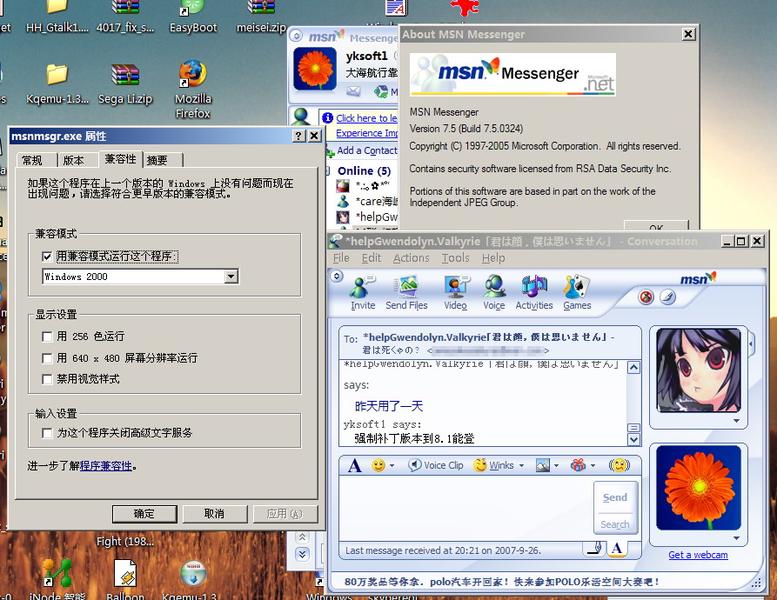Expand gift pack dropdown arrow
The width and height of the screenshot is (777, 600).
click(593, 466)
